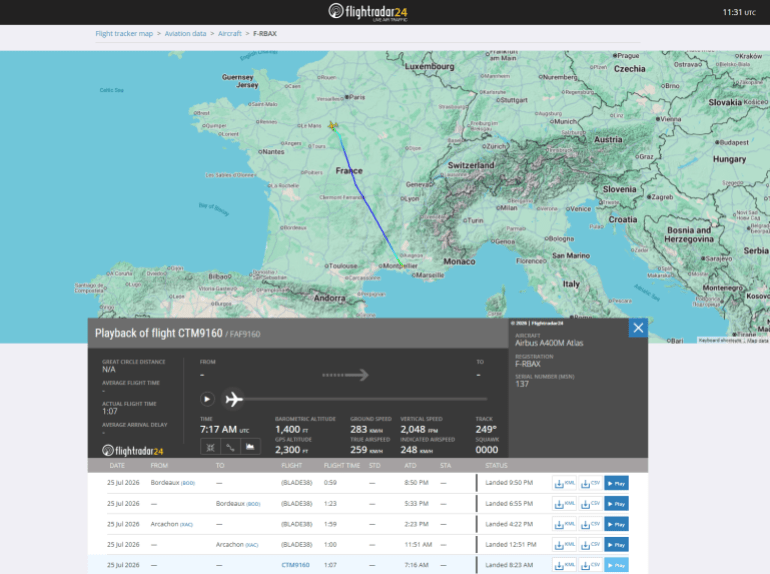Play the flight that landed 12:51 PM
Viewport: 770px width, 574px height.
click(616, 545)
